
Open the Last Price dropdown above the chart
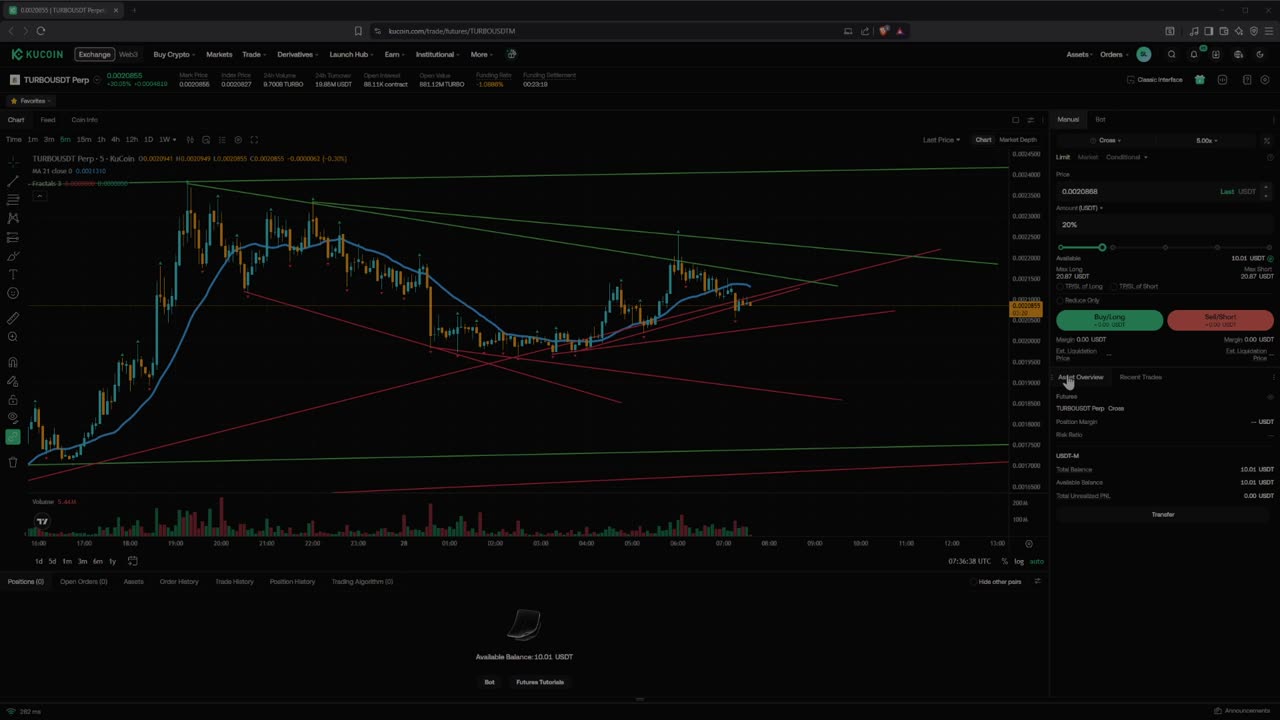point(941,140)
